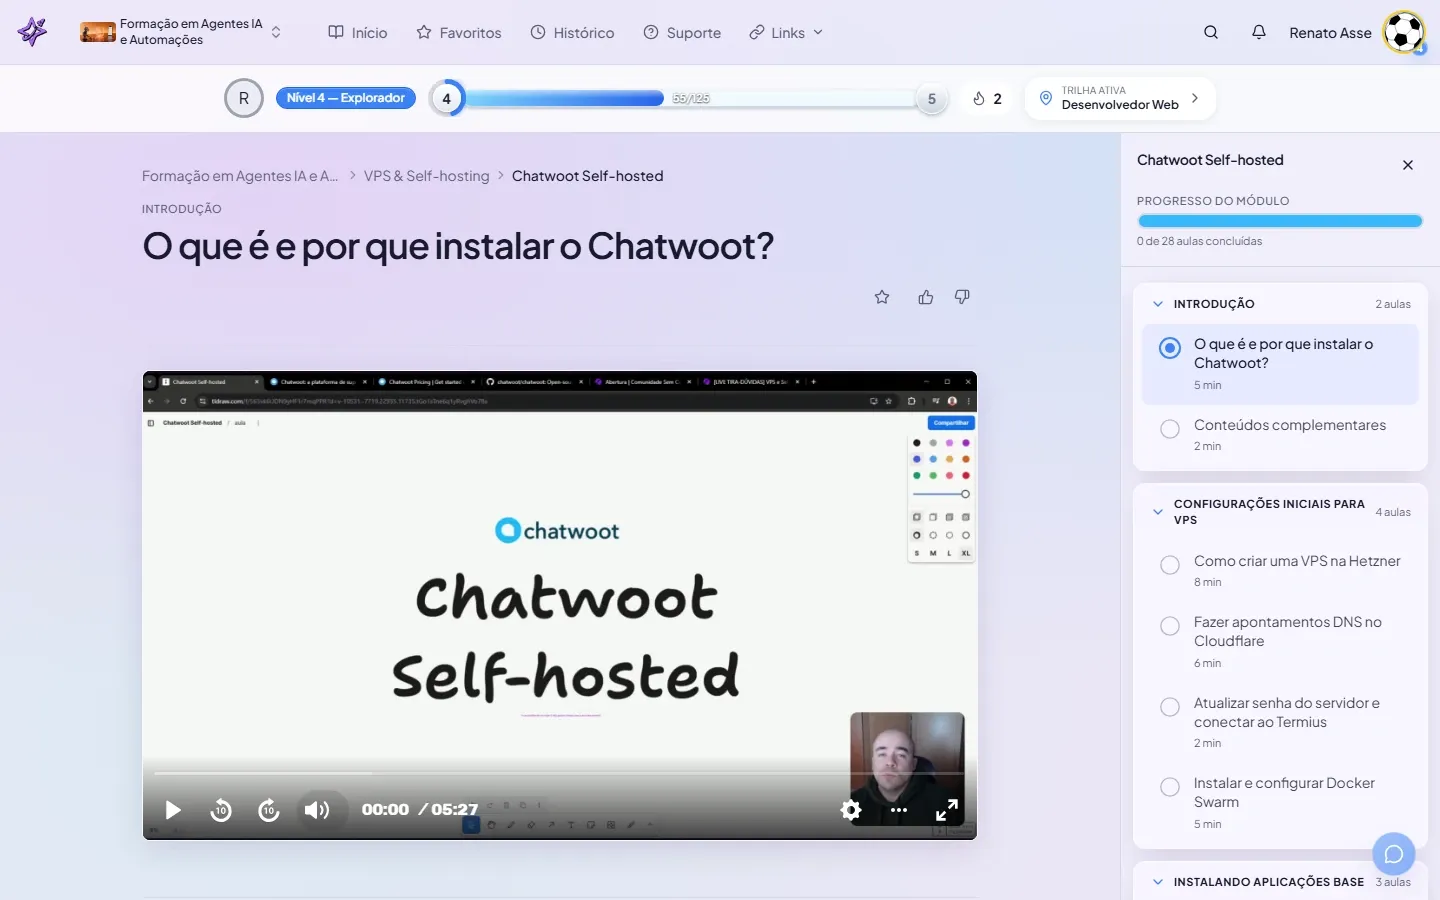Screen dimensions: 1440x900
Task: Select lesson O que é e por que instalar
Action: [1280, 364]
